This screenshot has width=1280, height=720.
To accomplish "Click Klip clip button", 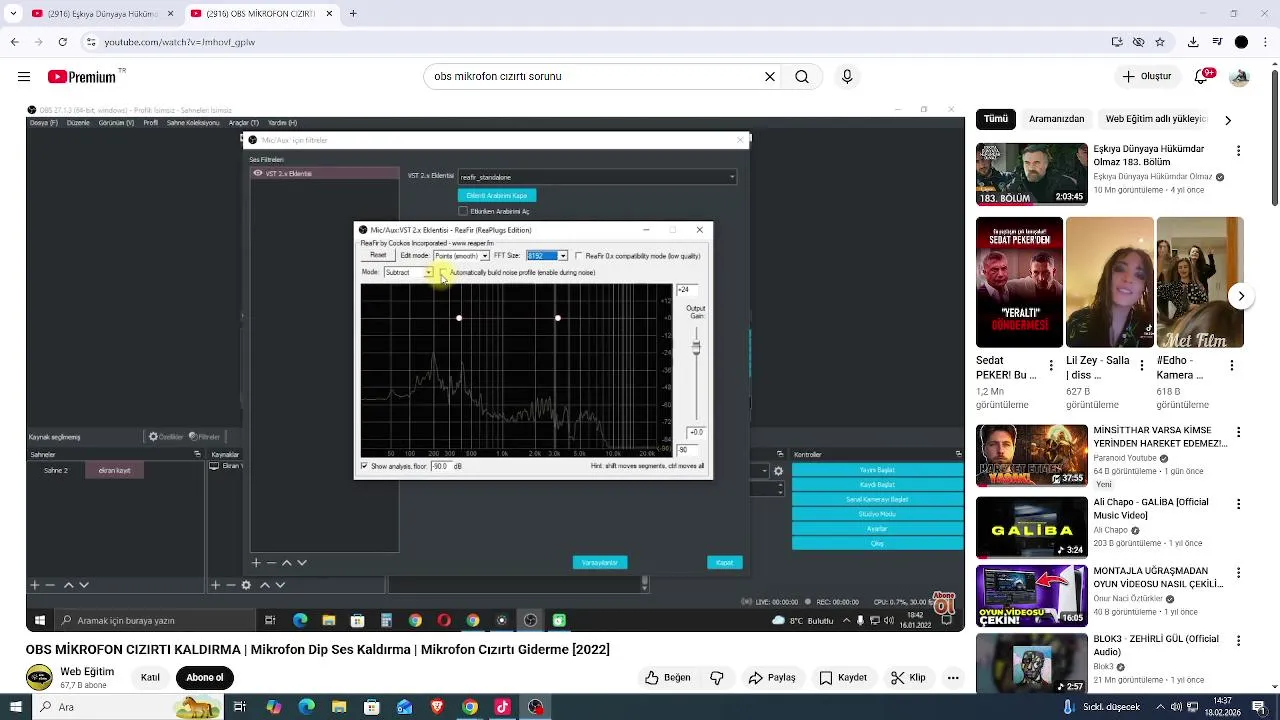I will (909, 677).
